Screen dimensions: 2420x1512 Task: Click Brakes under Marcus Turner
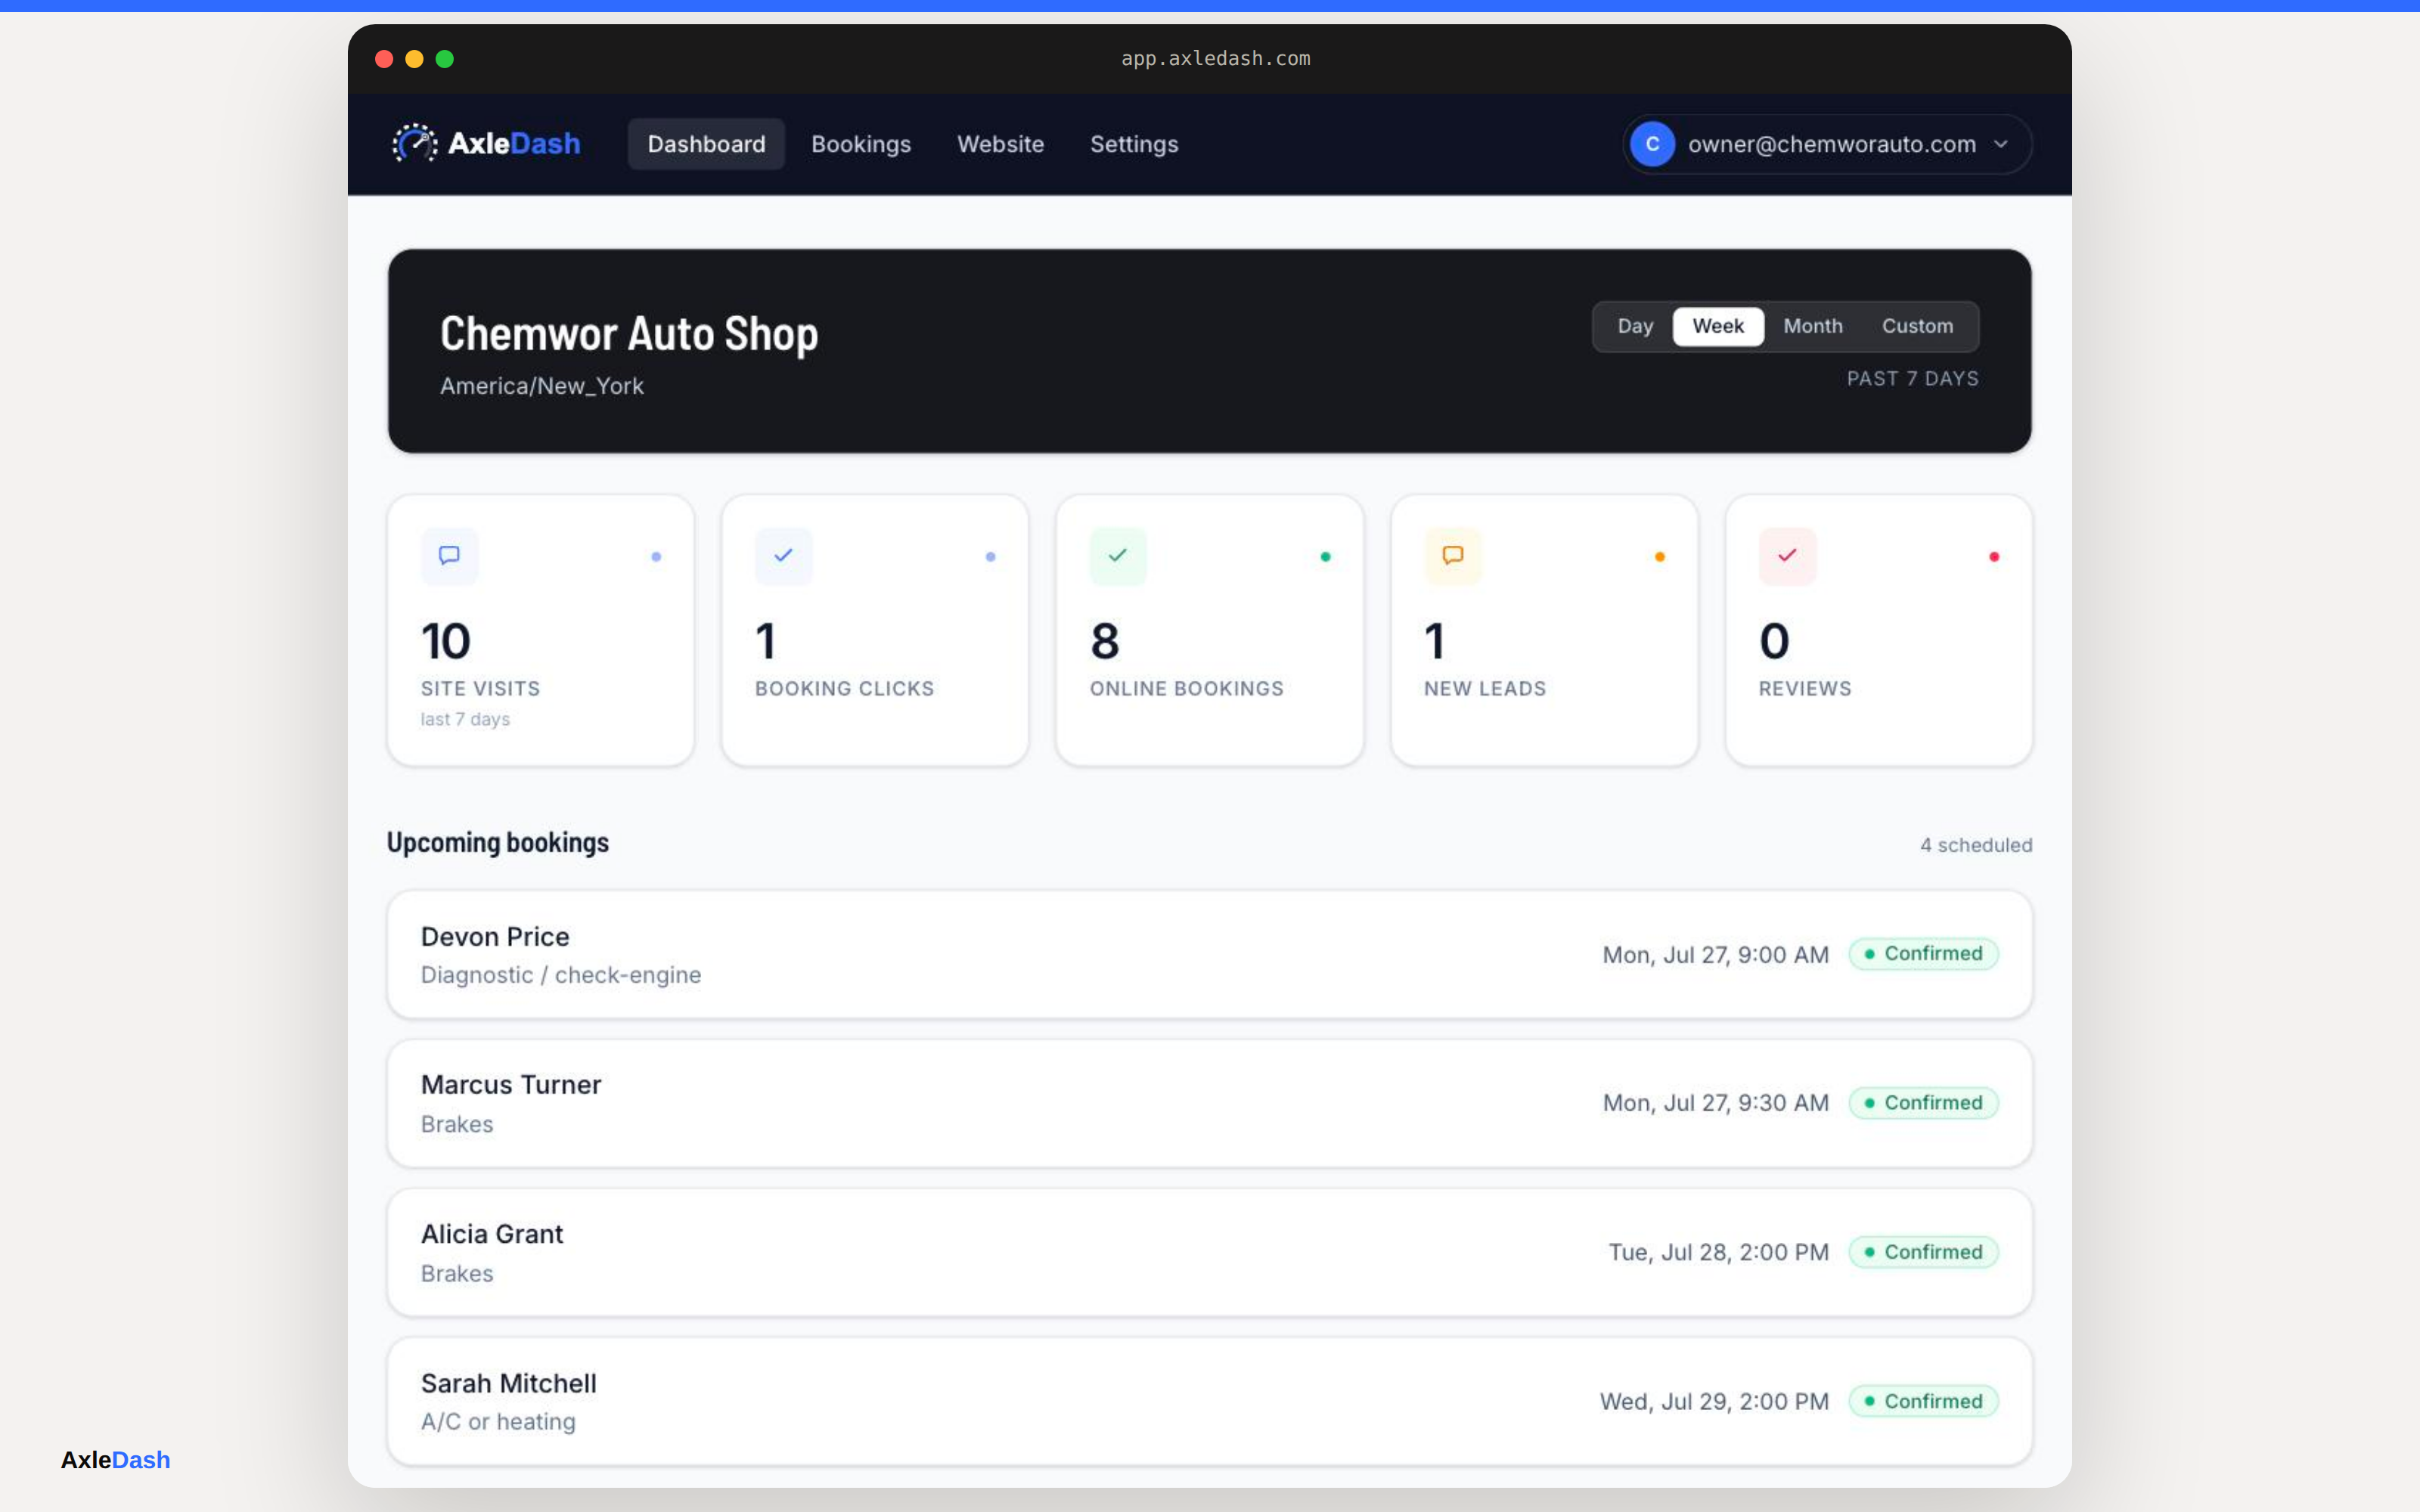[457, 1124]
